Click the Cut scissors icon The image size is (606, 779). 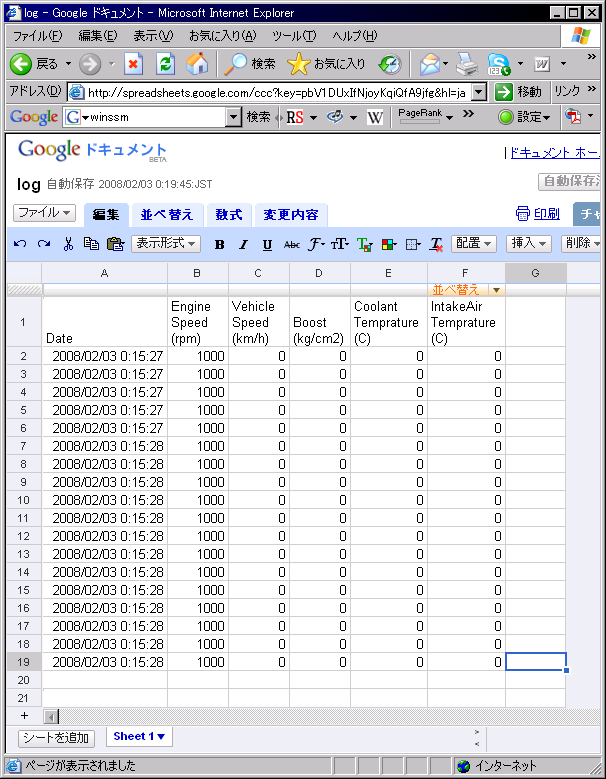point(68,244)
